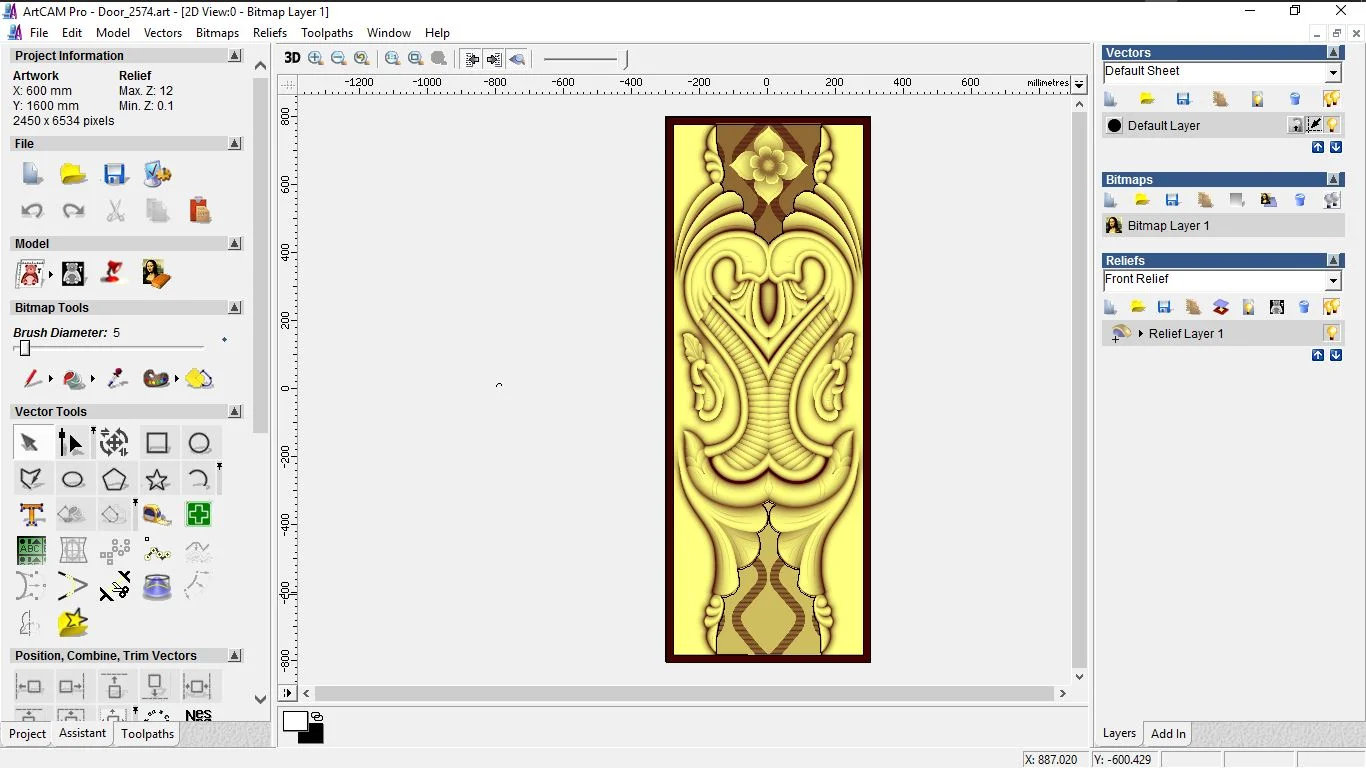Toggle lock on Default Layer
The width and height of the screenshot is (1366, 768).
tap(1296, 125)
